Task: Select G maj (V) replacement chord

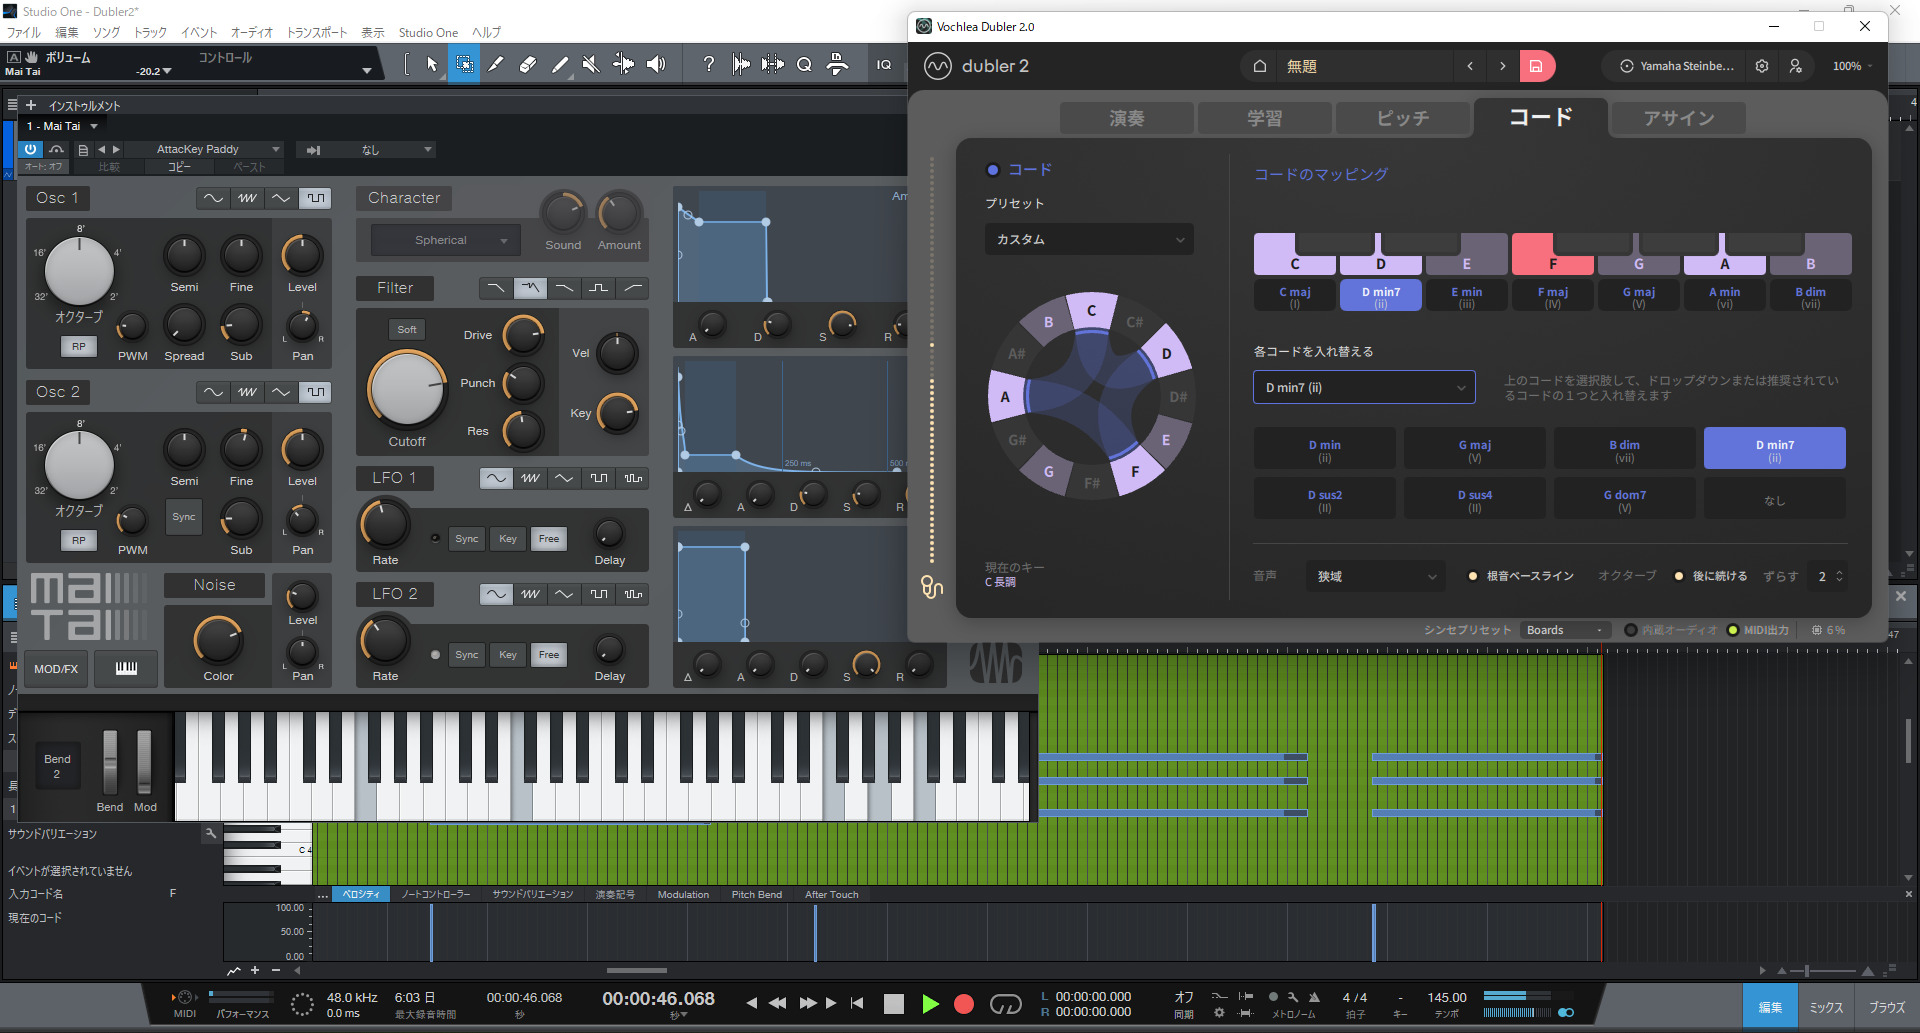Action: tap(1474, 448)
